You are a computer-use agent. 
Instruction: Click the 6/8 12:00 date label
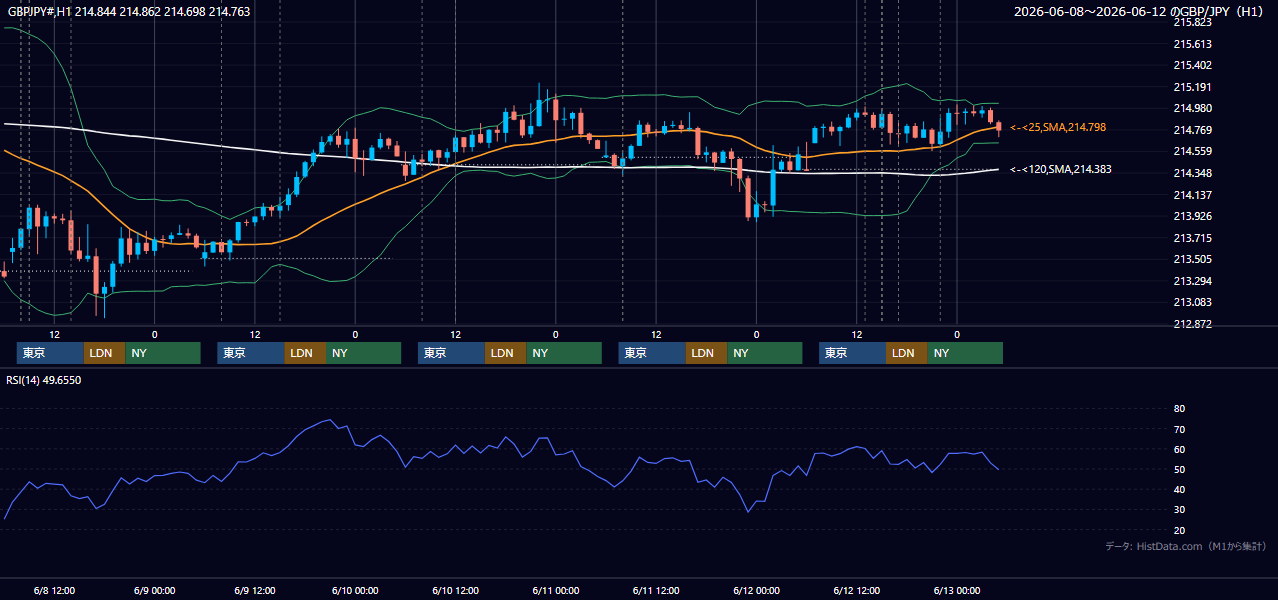(x=54, y=590)
